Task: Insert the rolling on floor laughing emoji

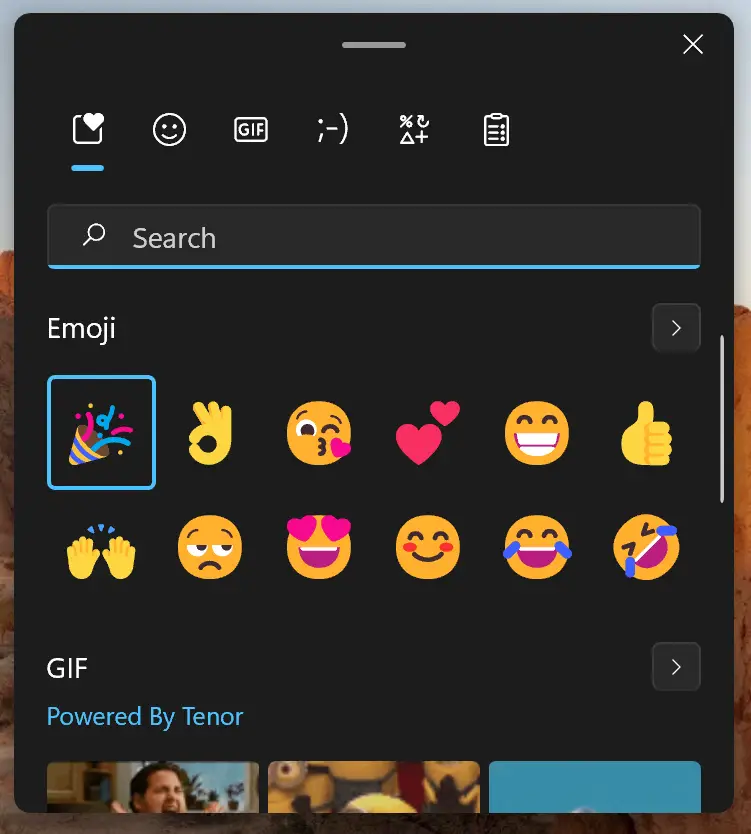Action: pyautogui.click(x=646, y=546)
